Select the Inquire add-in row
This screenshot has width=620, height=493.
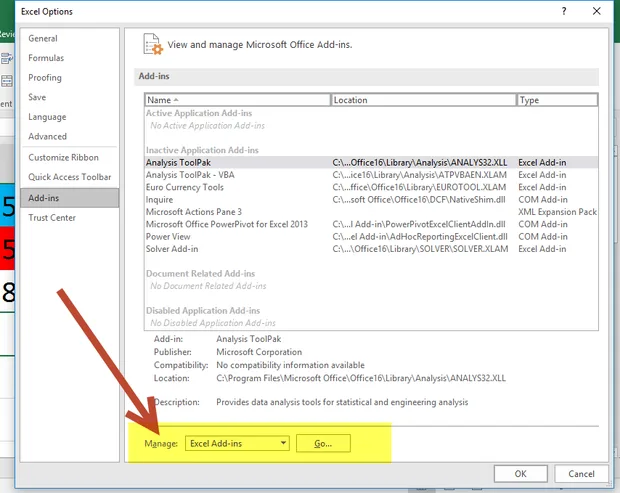click(x=371, y=200)
